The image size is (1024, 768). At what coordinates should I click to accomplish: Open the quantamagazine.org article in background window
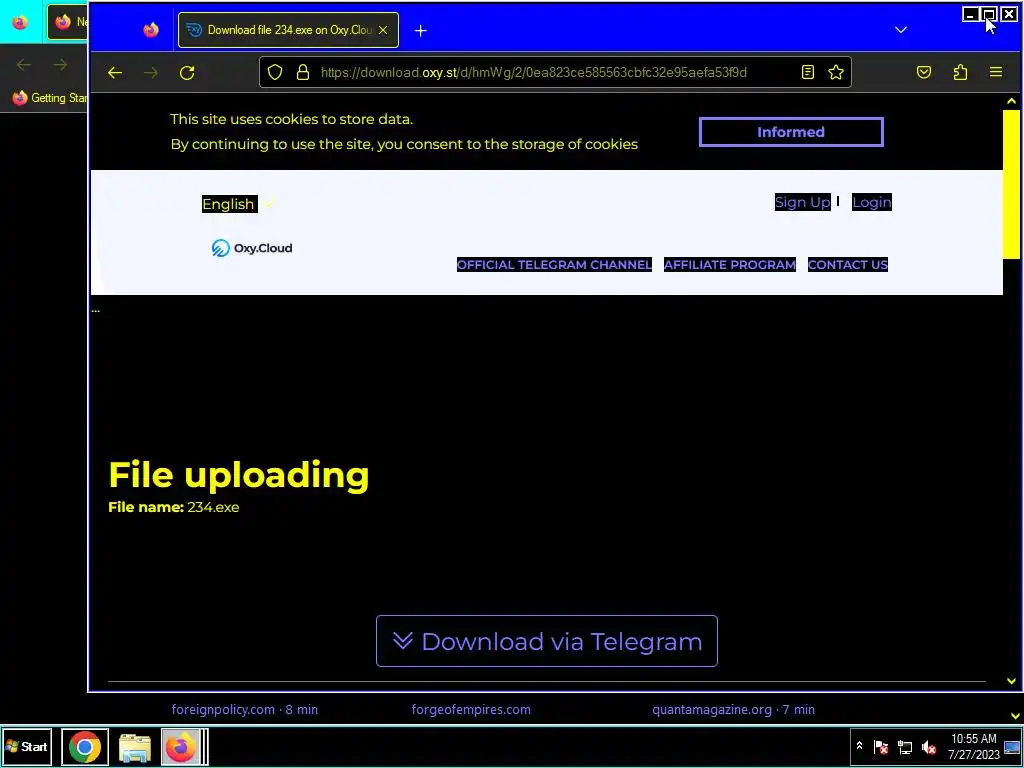[x=733, y=710]
